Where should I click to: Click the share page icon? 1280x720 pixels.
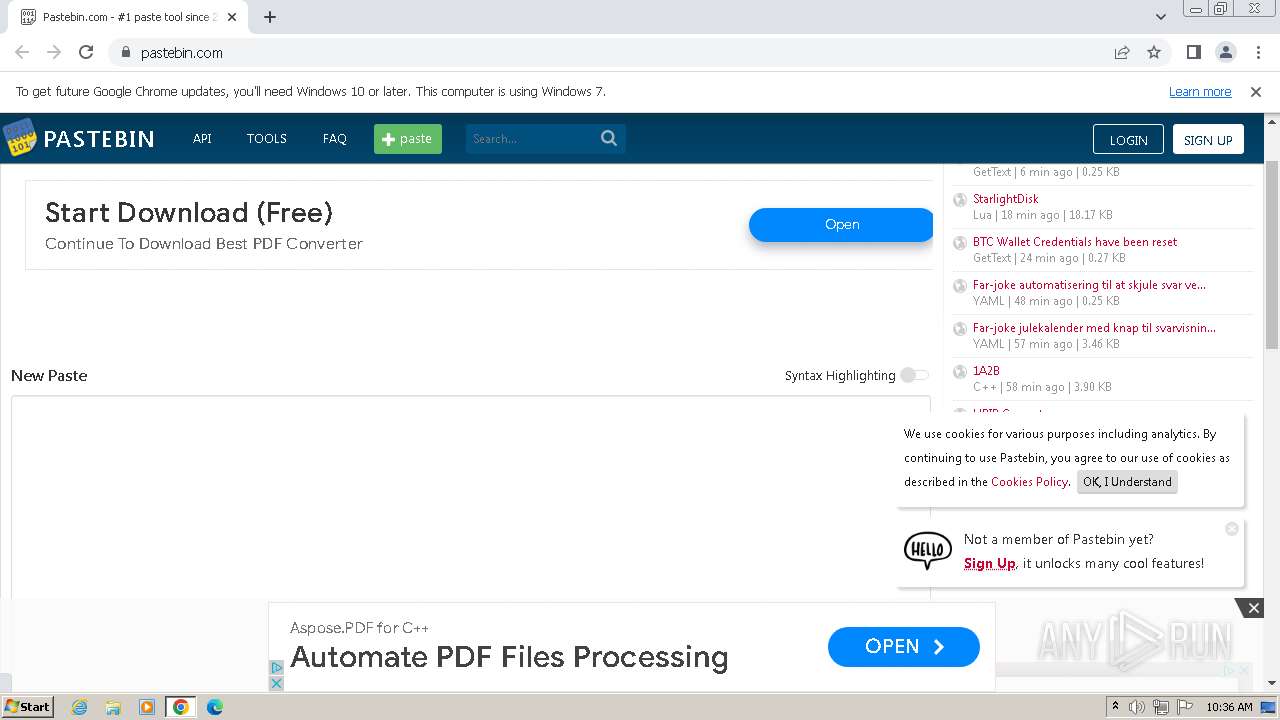click(1122, 53)
